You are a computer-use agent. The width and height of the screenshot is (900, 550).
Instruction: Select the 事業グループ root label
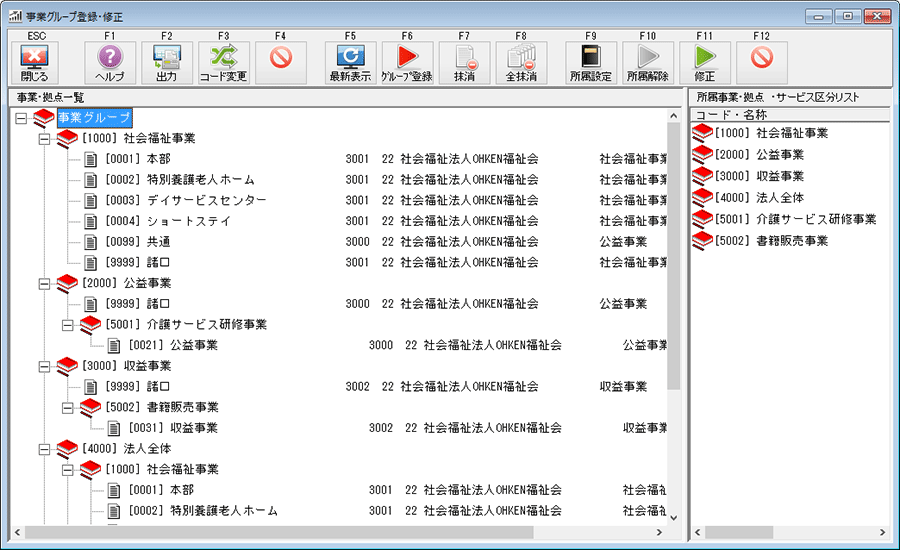pyautogui.click(x=95, y=118)
